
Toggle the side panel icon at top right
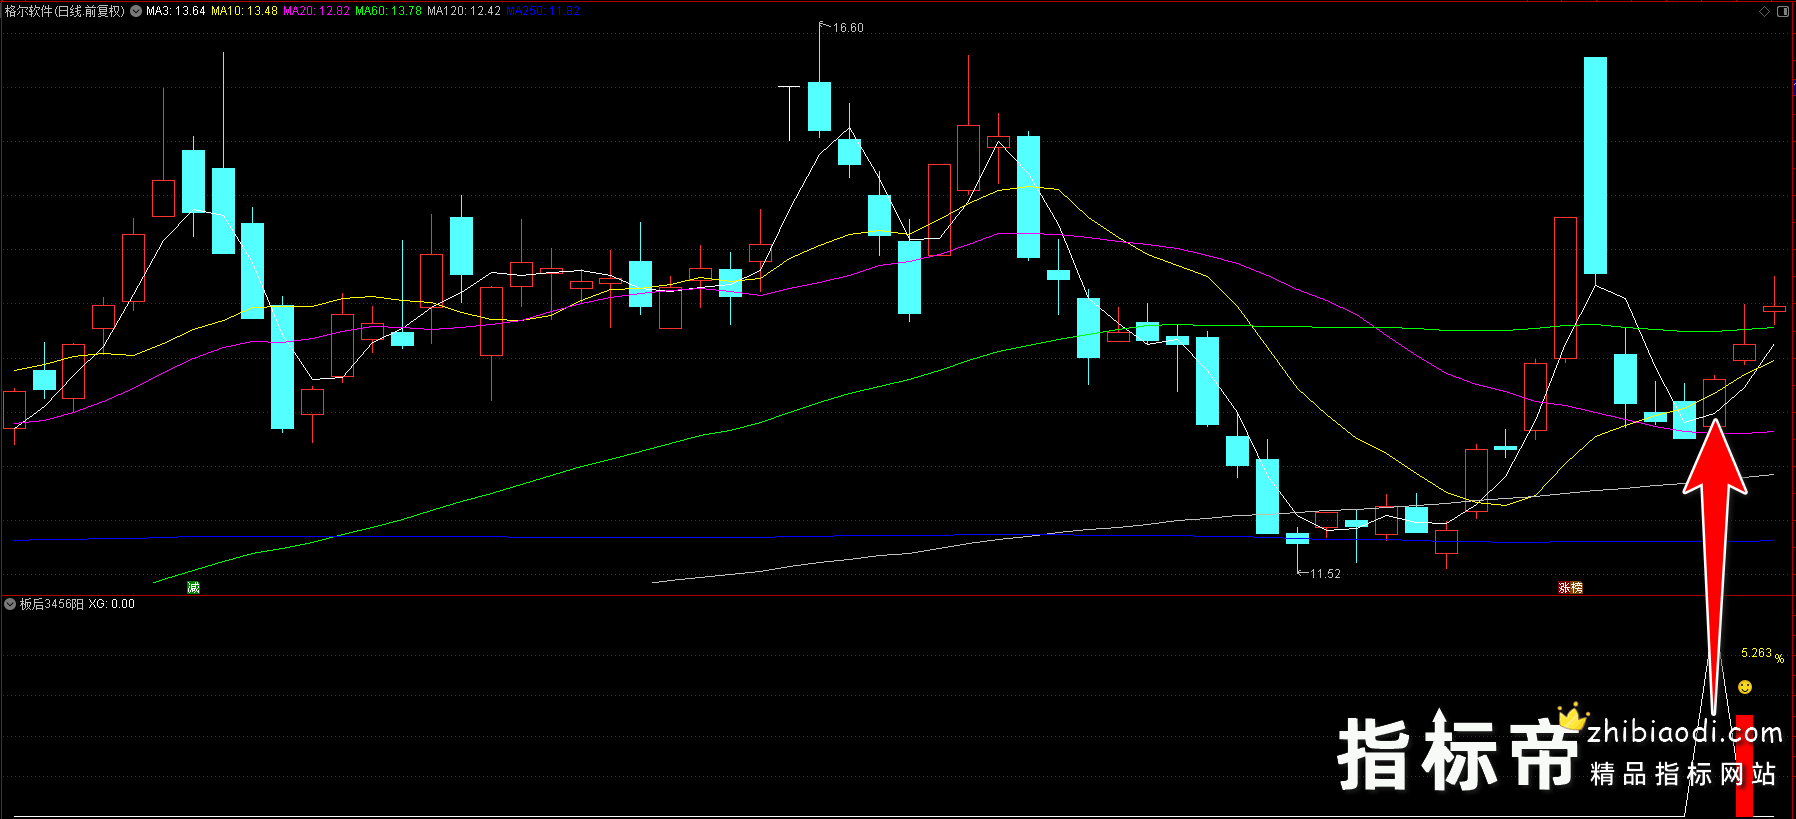click(1783, 11)
